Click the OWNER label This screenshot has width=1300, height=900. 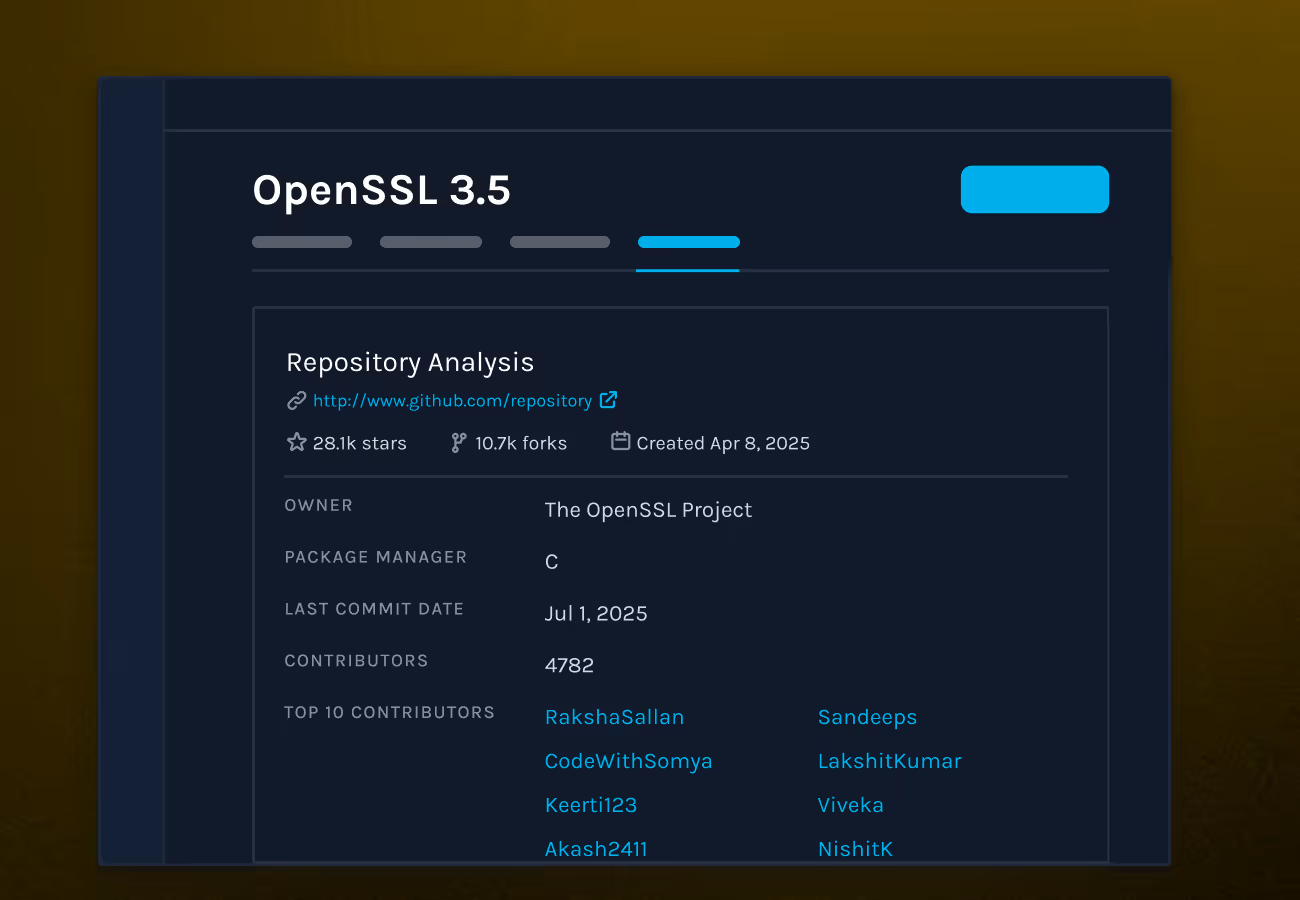pyautogui.click(x=319, y=506)
